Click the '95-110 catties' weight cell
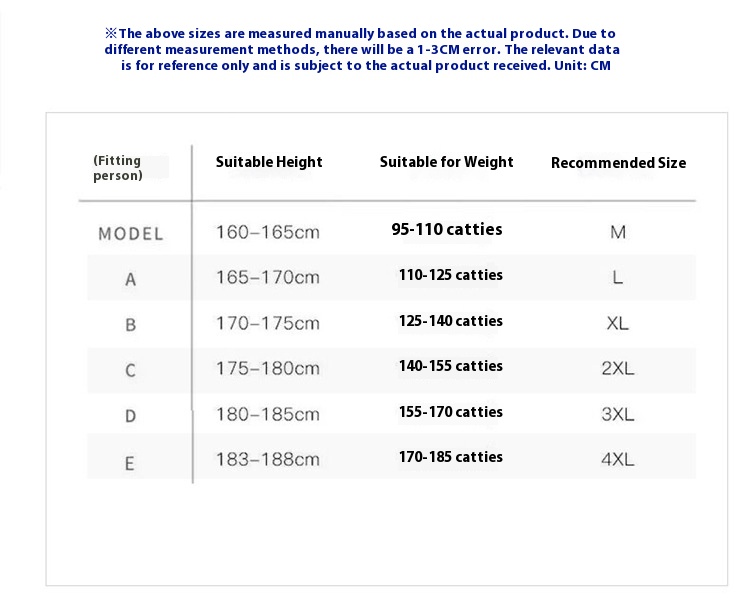 (447, 230)
